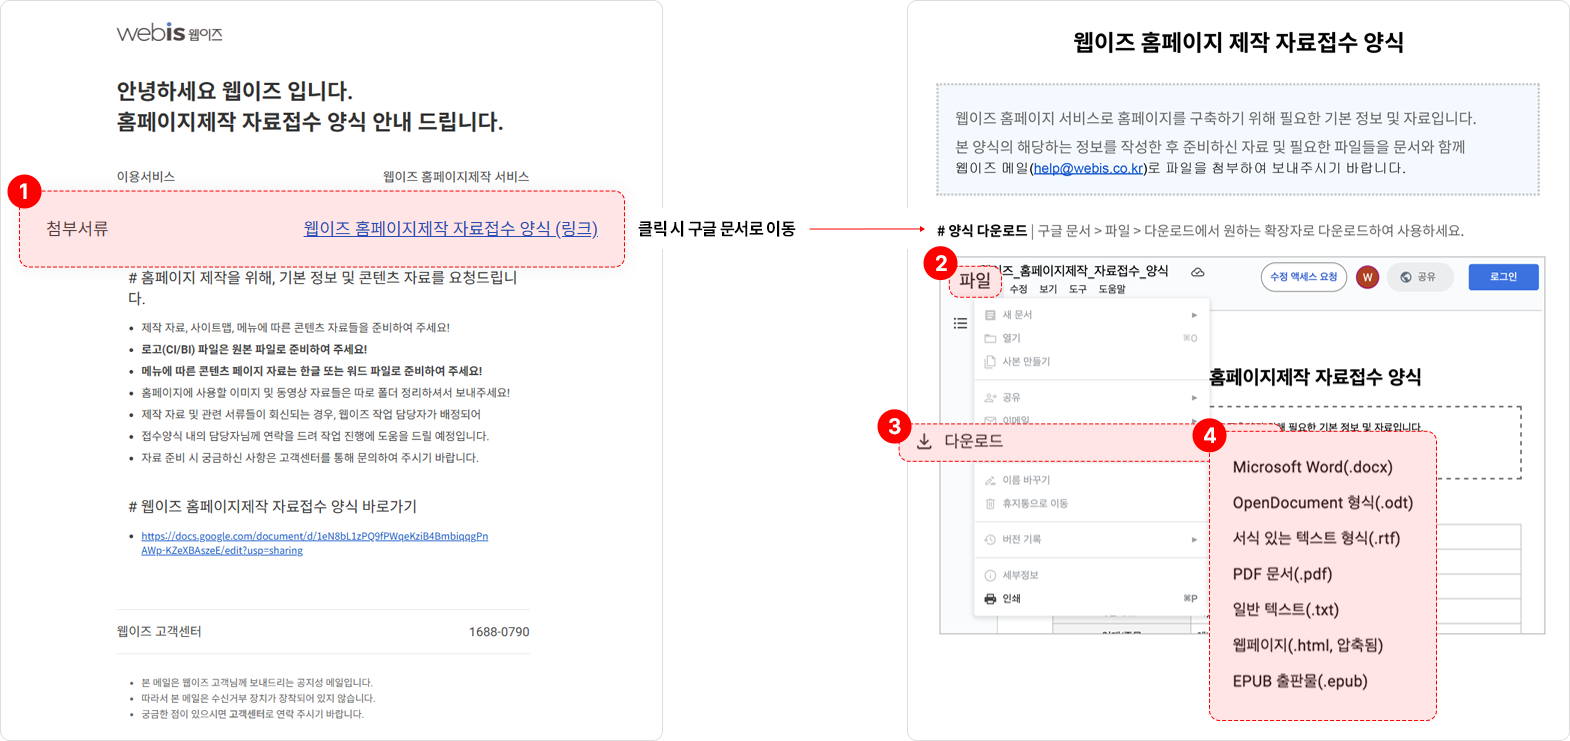Expand the 새 문서 submenu arrow
This screenshot has height=741, width=1570.
point(1194,315)
